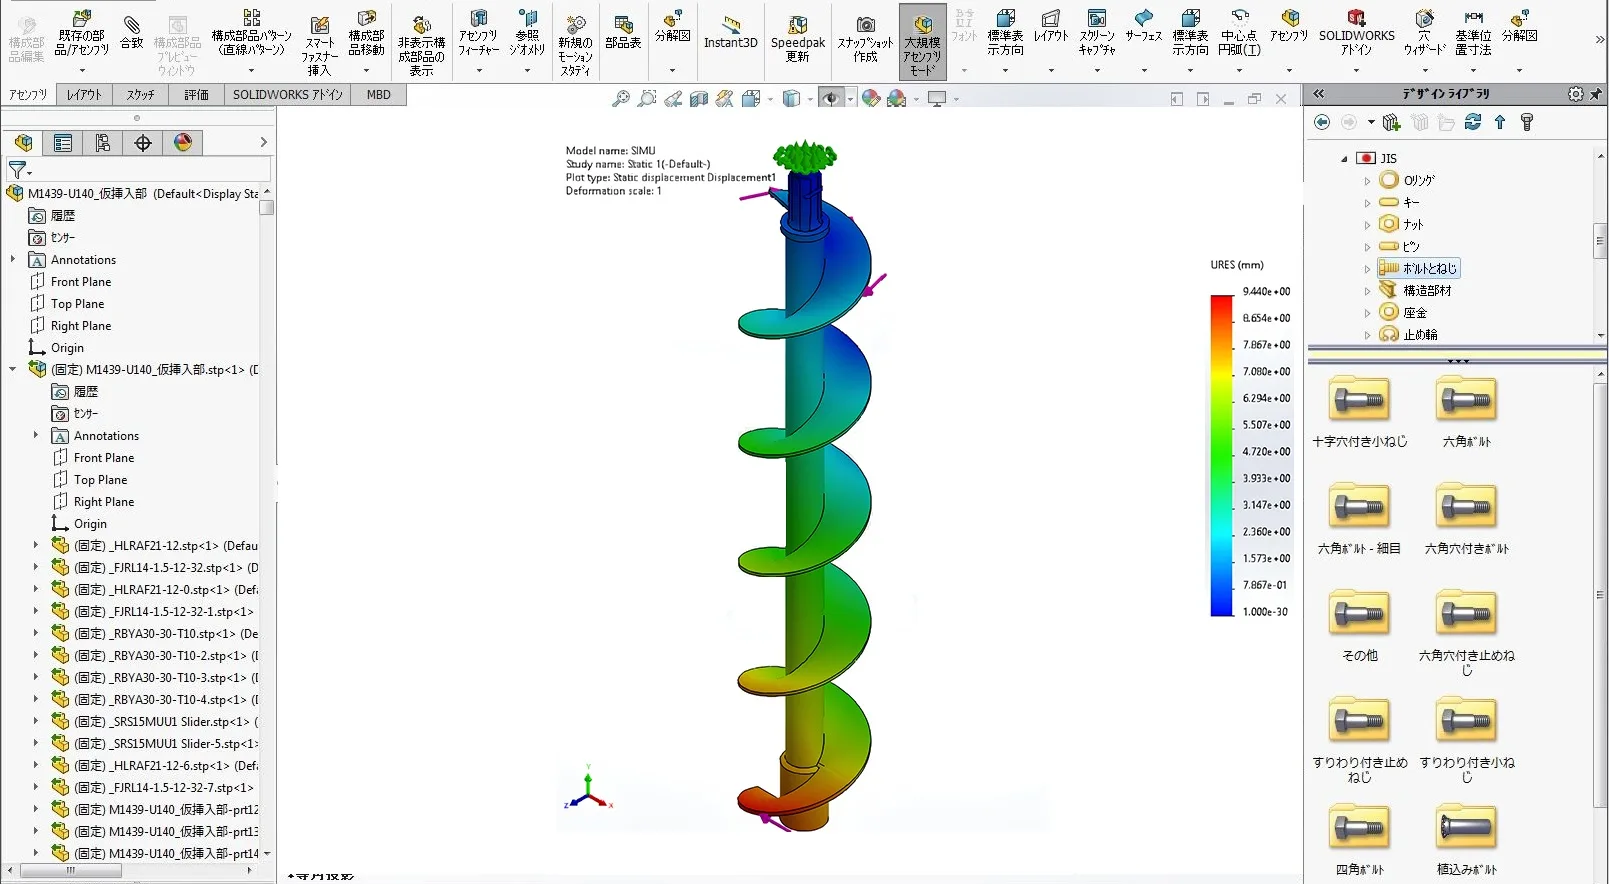The image size is (1609, 884).
Task: Expand the _HLRAF21-12.stp<1> component
Action: [36, 546]
